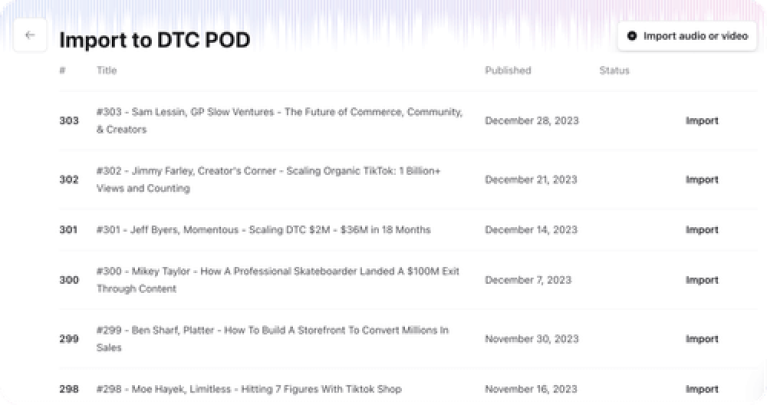Image resolution: width=767 pixels, height=405 pixels.
Task: Import episode #301 Jeff Byers
Action: [701, 230]
